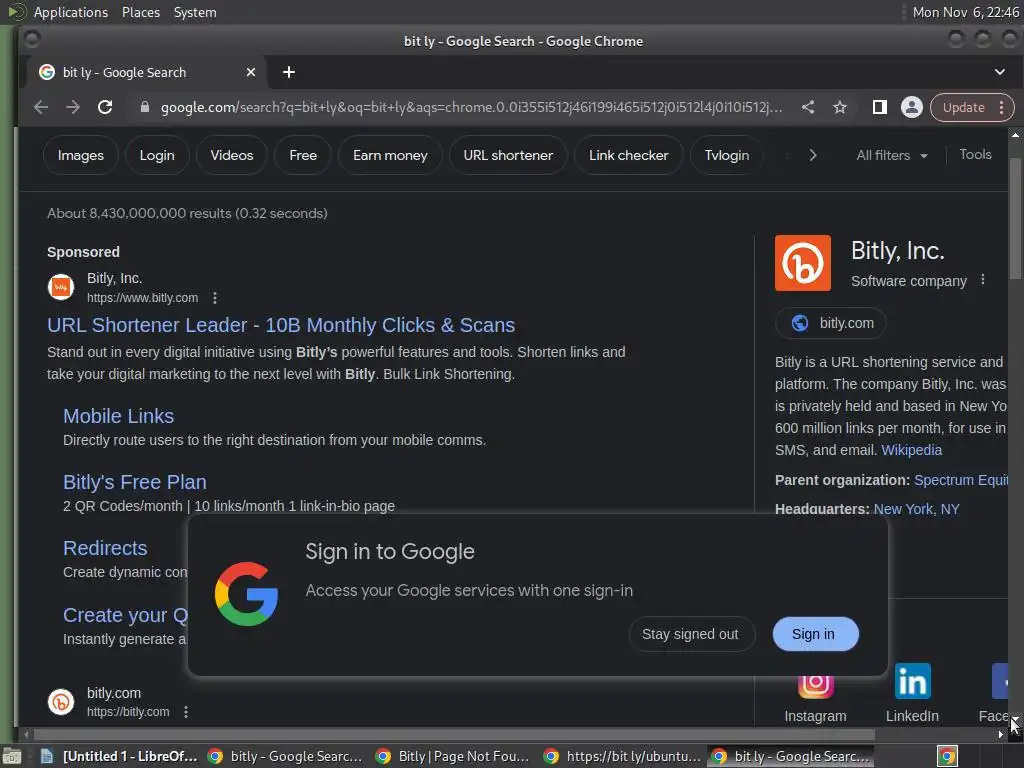
Task: Open Bitly's LinkedIn profile icon
Action: 912,681
